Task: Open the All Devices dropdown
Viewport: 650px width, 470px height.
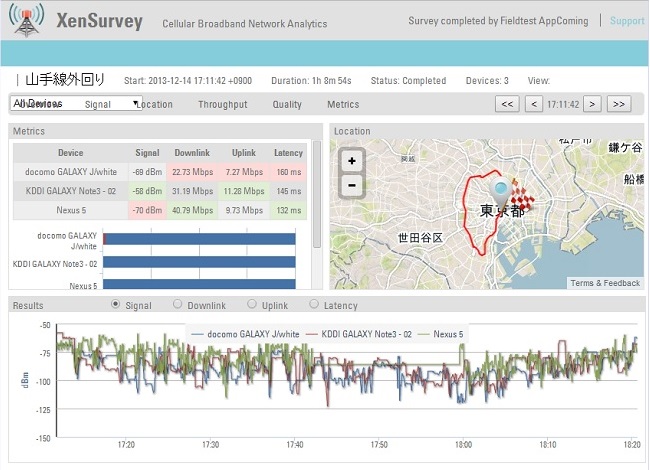Action: tap(76, 103)
